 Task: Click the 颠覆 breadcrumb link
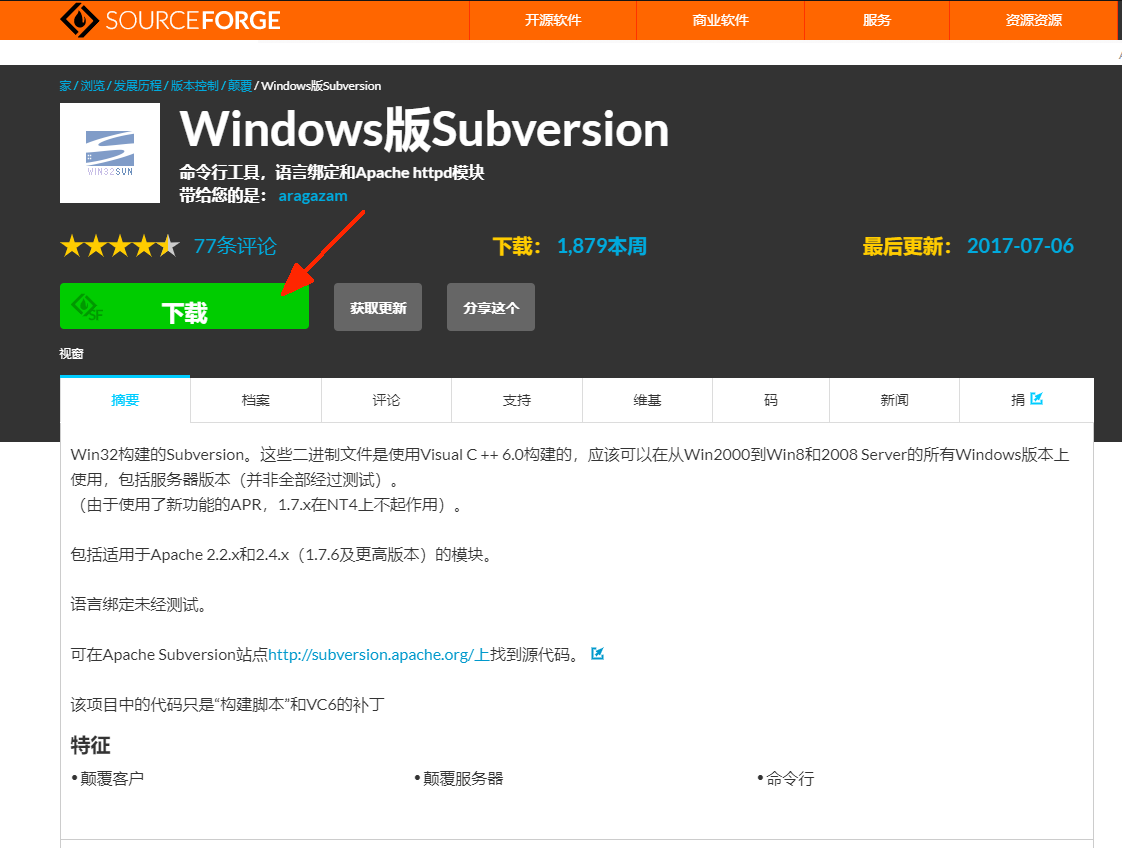[x=240, y=86]
